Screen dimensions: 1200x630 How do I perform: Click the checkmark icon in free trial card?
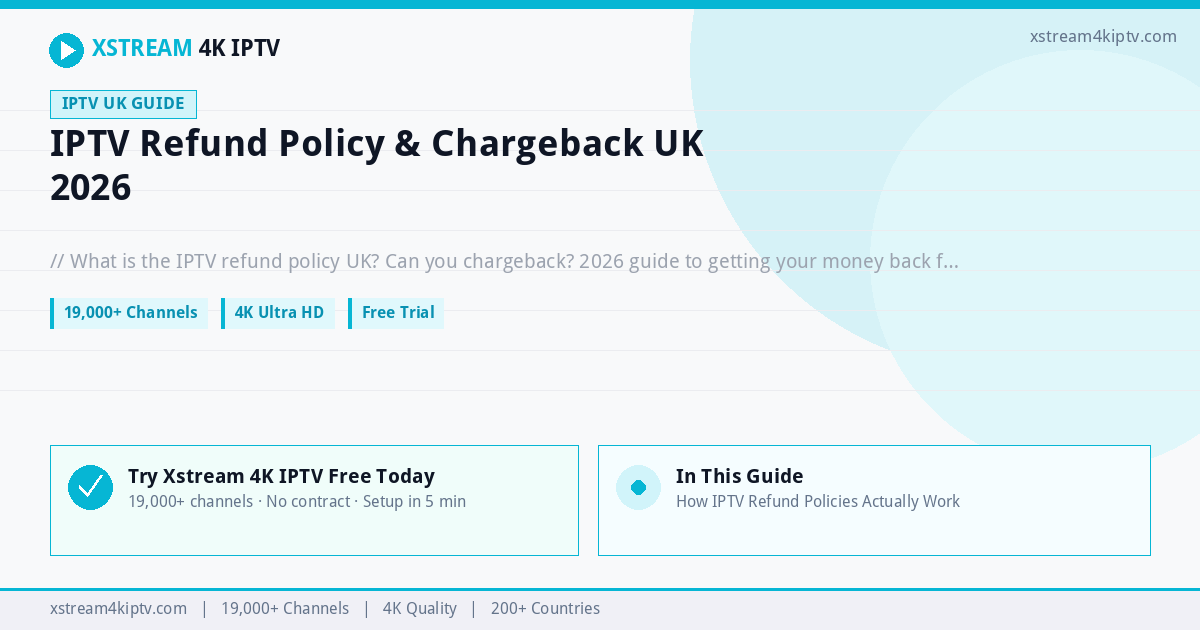pyautogui.click(x=90, y=487)
